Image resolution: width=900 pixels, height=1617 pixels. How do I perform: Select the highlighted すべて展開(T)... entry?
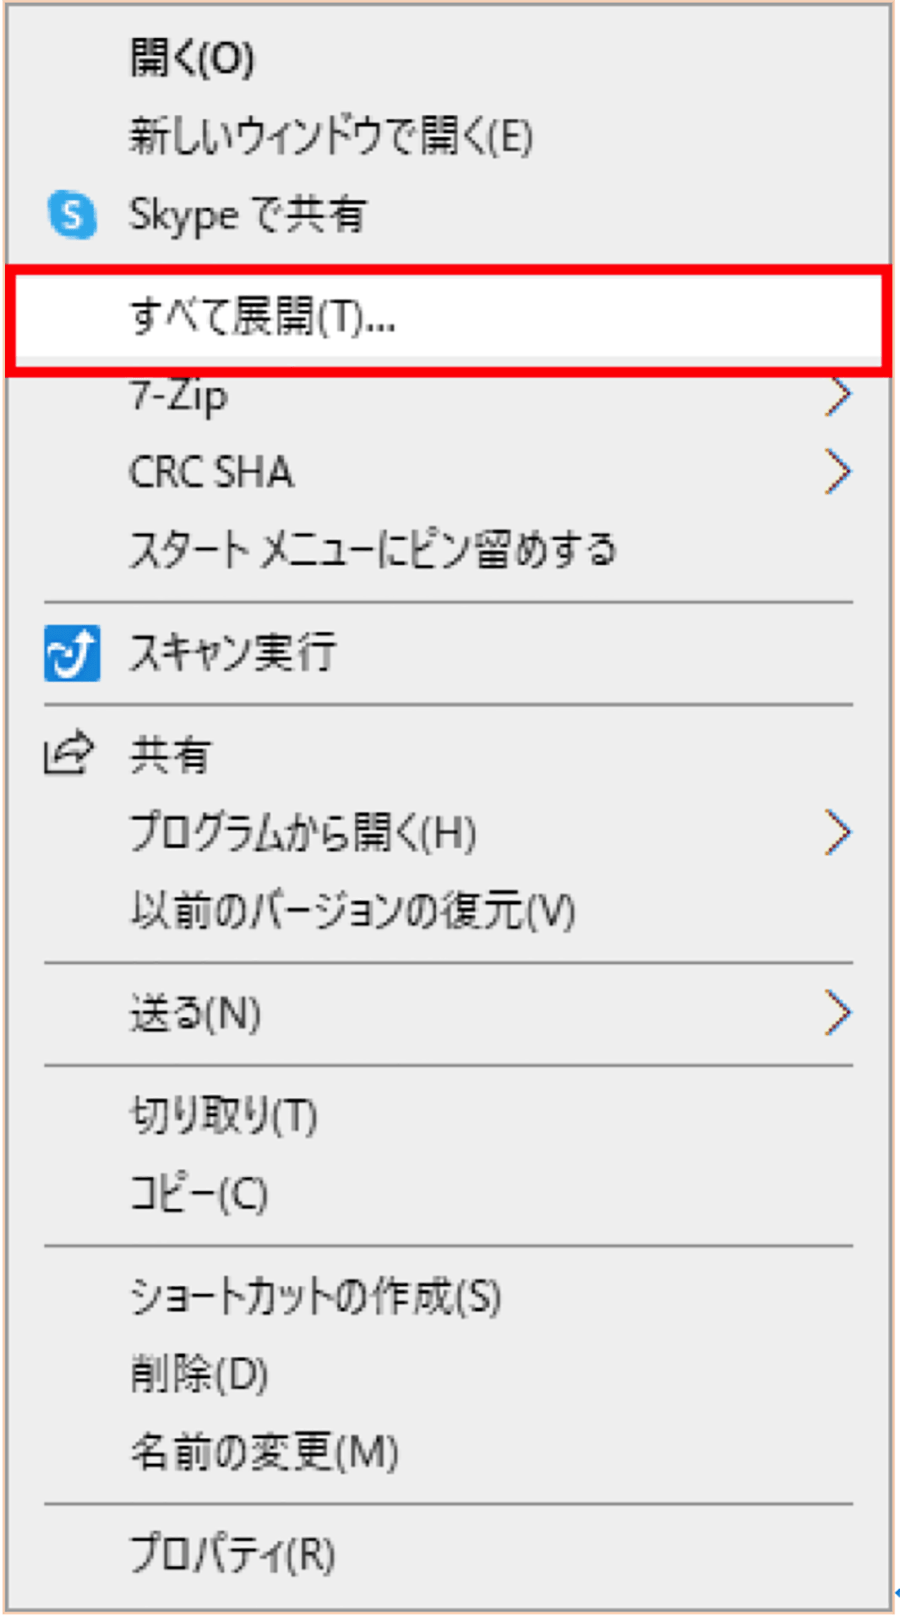449,320
